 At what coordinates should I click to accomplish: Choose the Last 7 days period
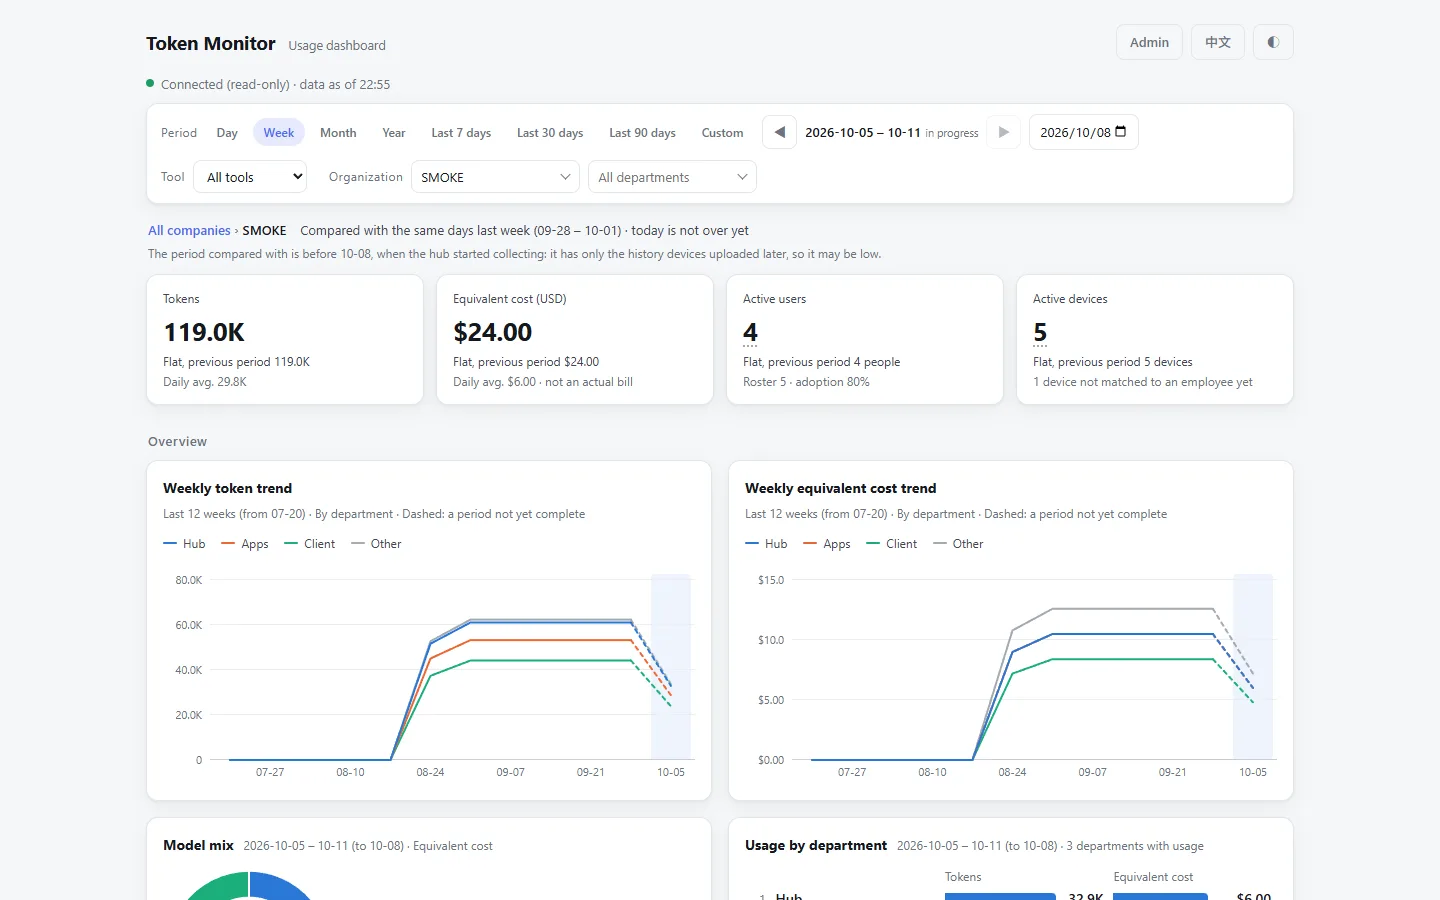tap(461, 133)
